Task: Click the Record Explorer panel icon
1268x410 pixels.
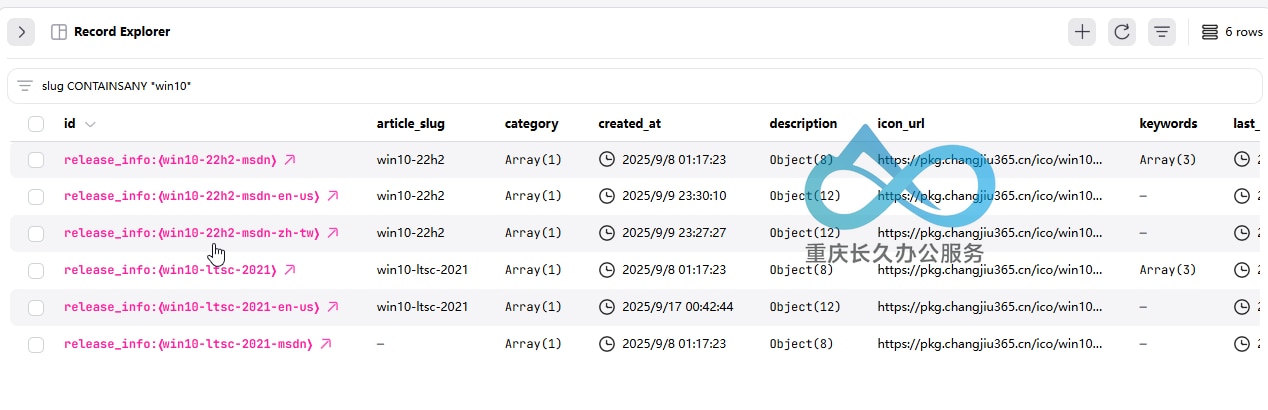Action: pos(59,32)
